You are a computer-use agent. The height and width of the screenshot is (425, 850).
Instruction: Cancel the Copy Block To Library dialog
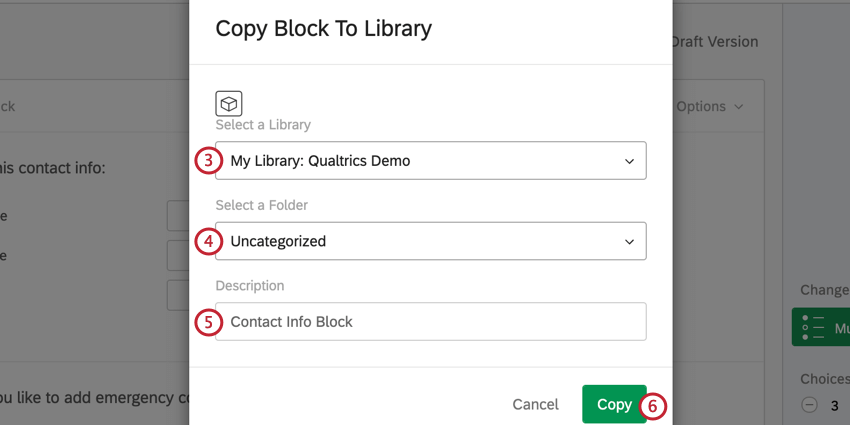click(x=535, y=404)
